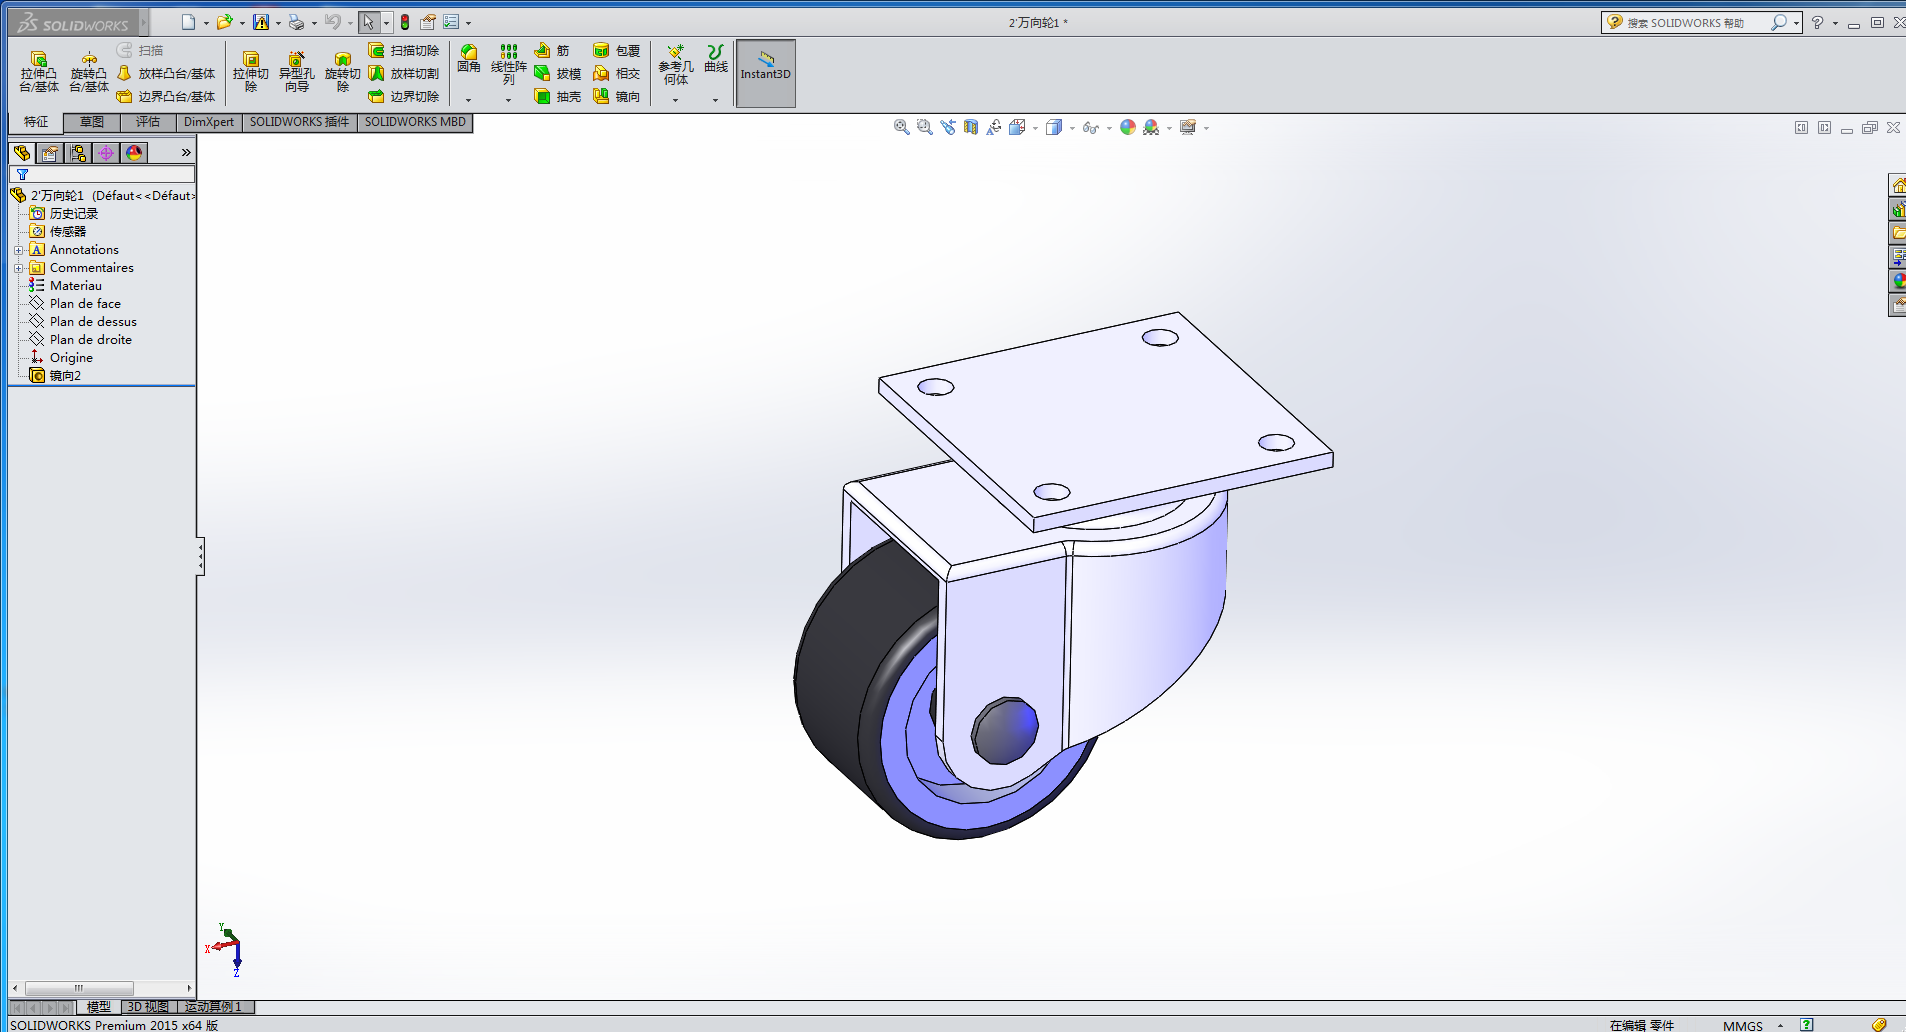Switch to the 草图 sketch tab
Viewport: 1906px width, 1032px height.
click(92, 122)
